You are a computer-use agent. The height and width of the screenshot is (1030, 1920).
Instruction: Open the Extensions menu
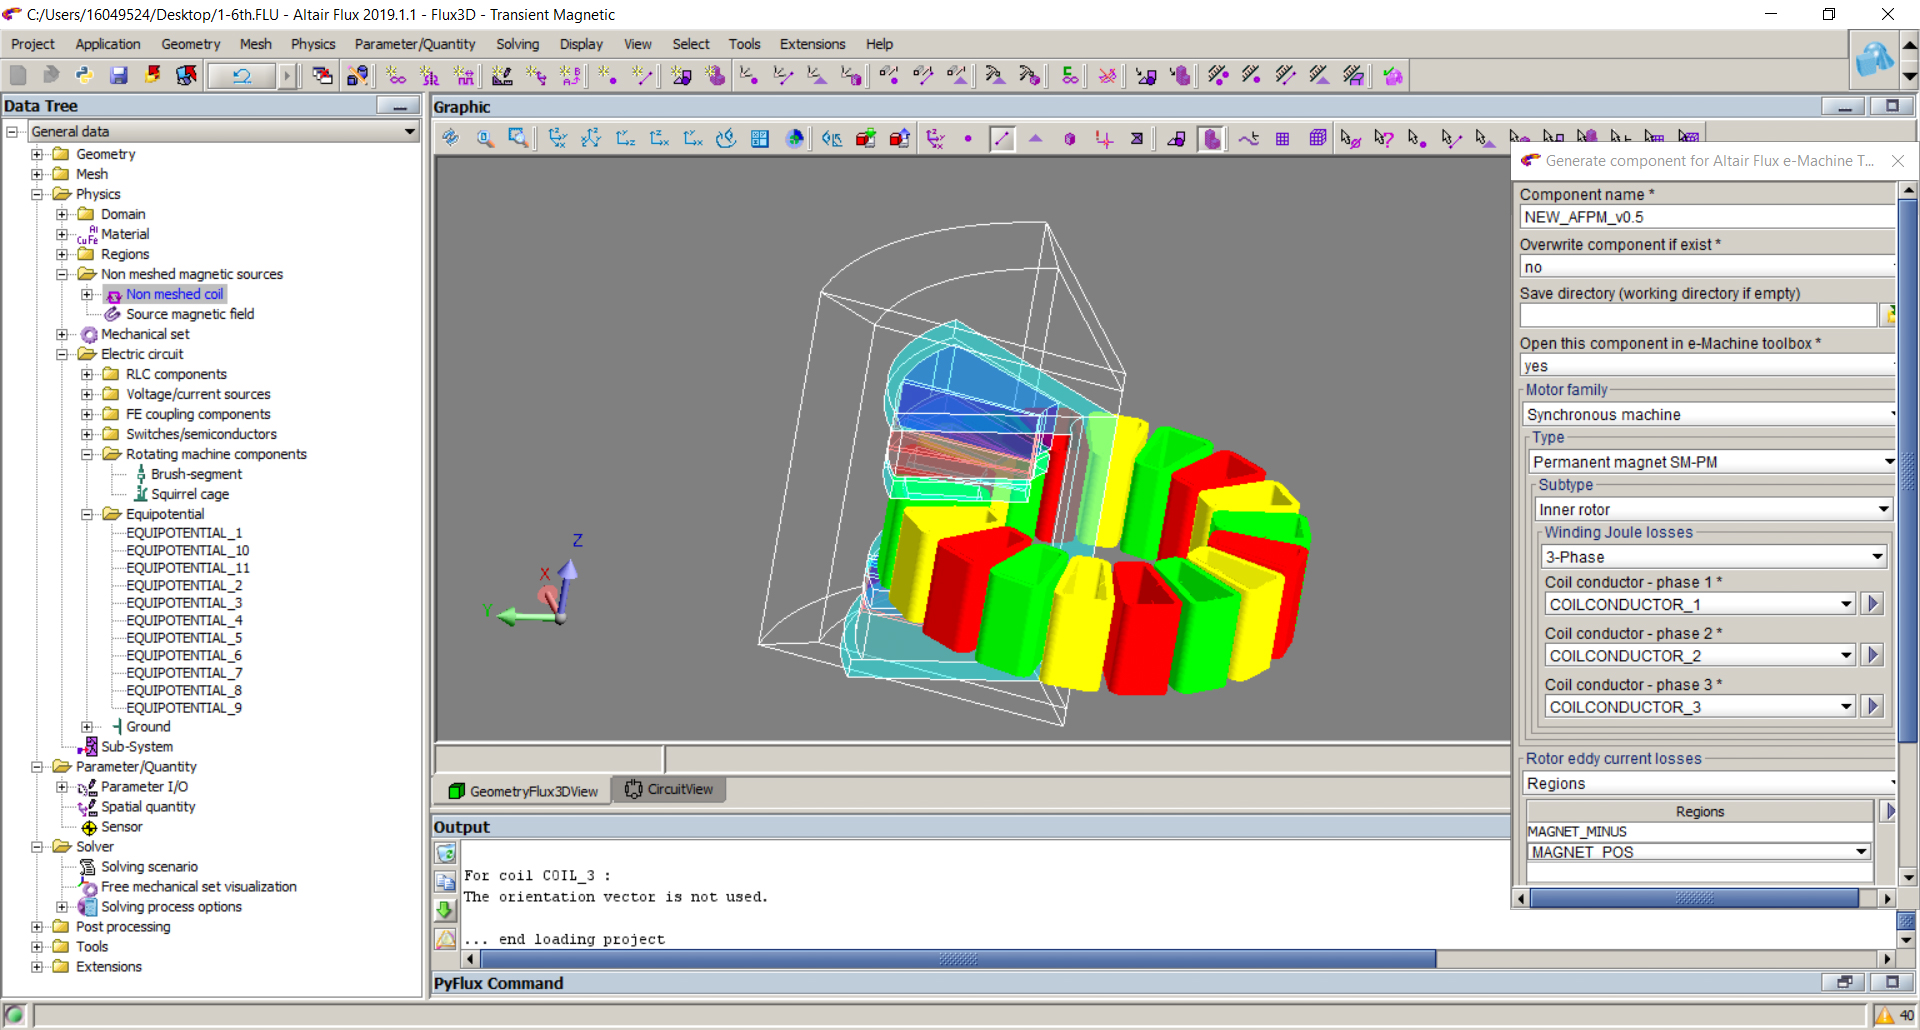812,44
